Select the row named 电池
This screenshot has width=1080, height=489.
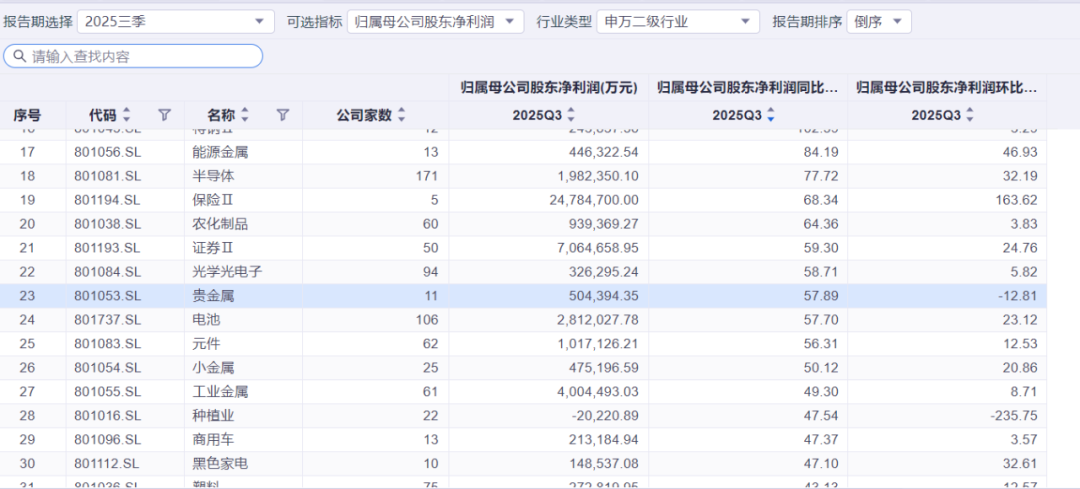pyautogui.click(x=523, y=320)
